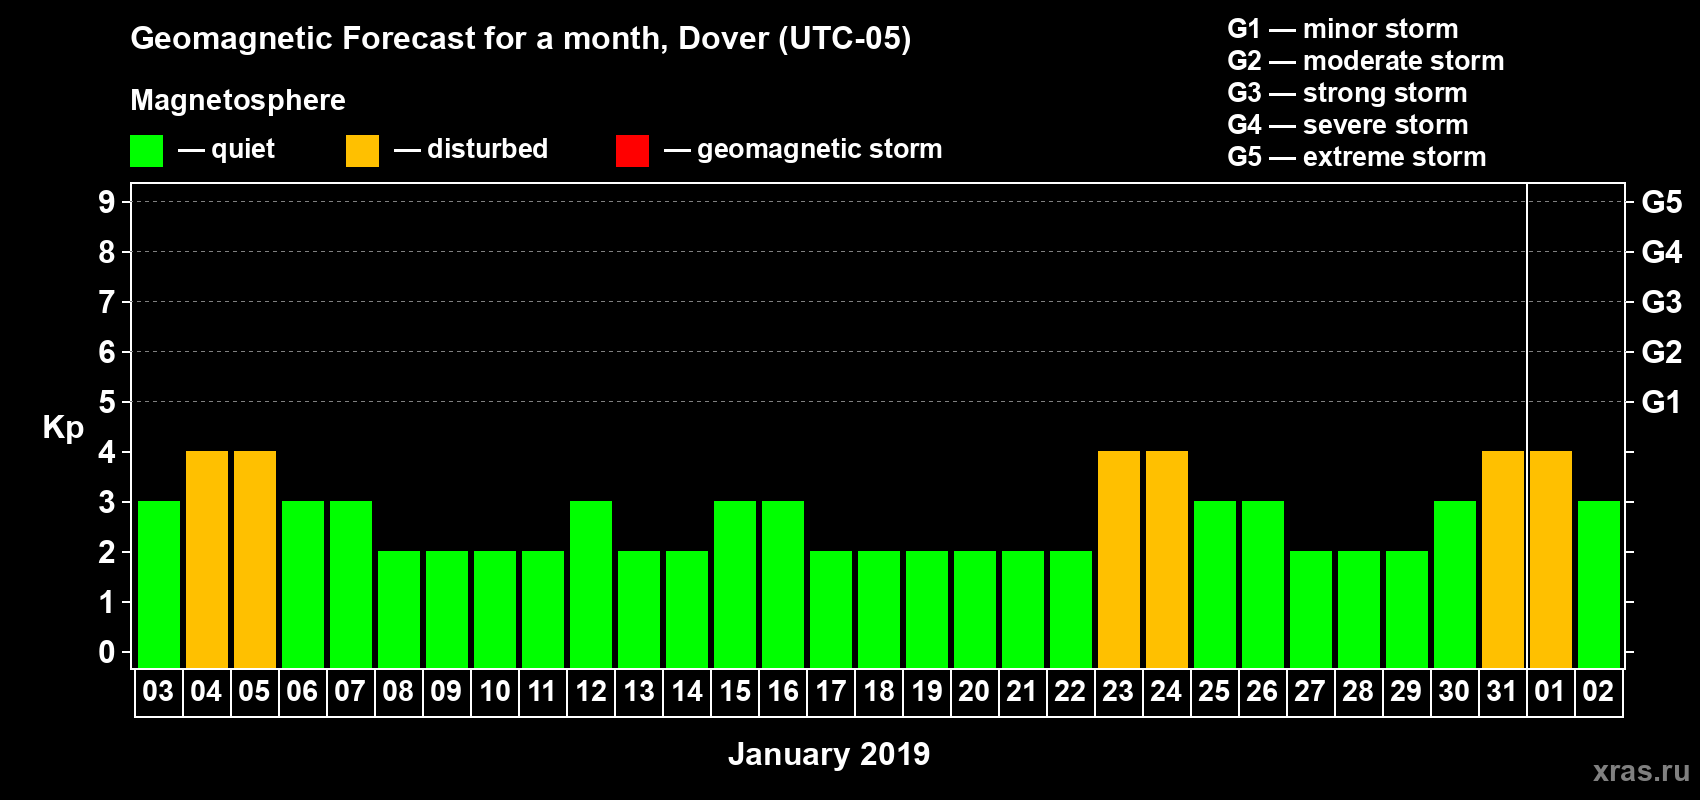Click the G5 axis label
The image size is (1700, 800).
[1662, 202]
